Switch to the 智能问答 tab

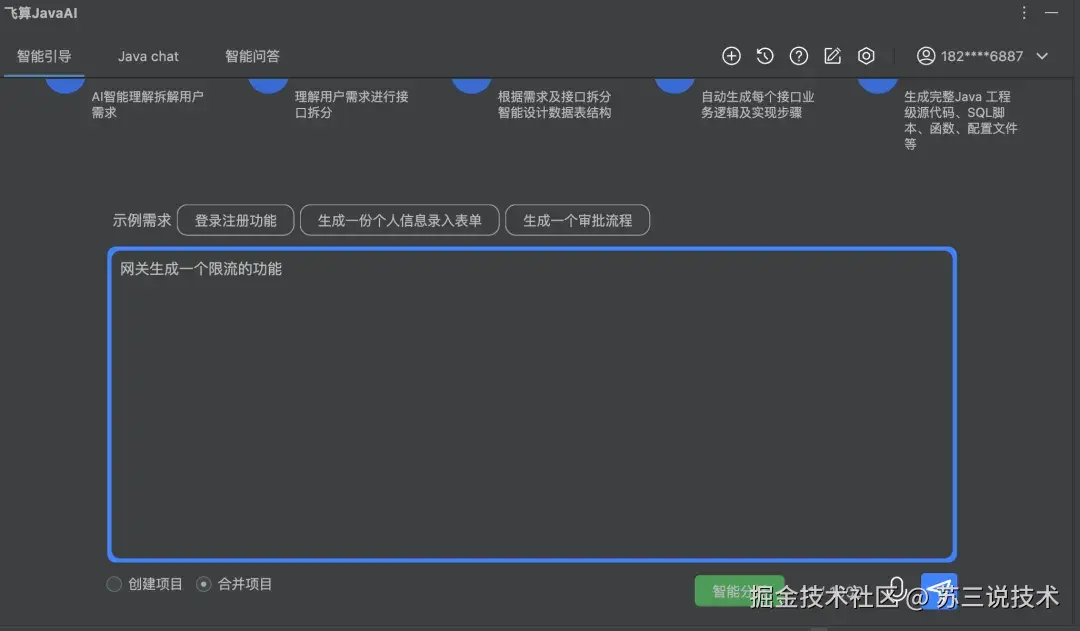click(x=252, y=56)
